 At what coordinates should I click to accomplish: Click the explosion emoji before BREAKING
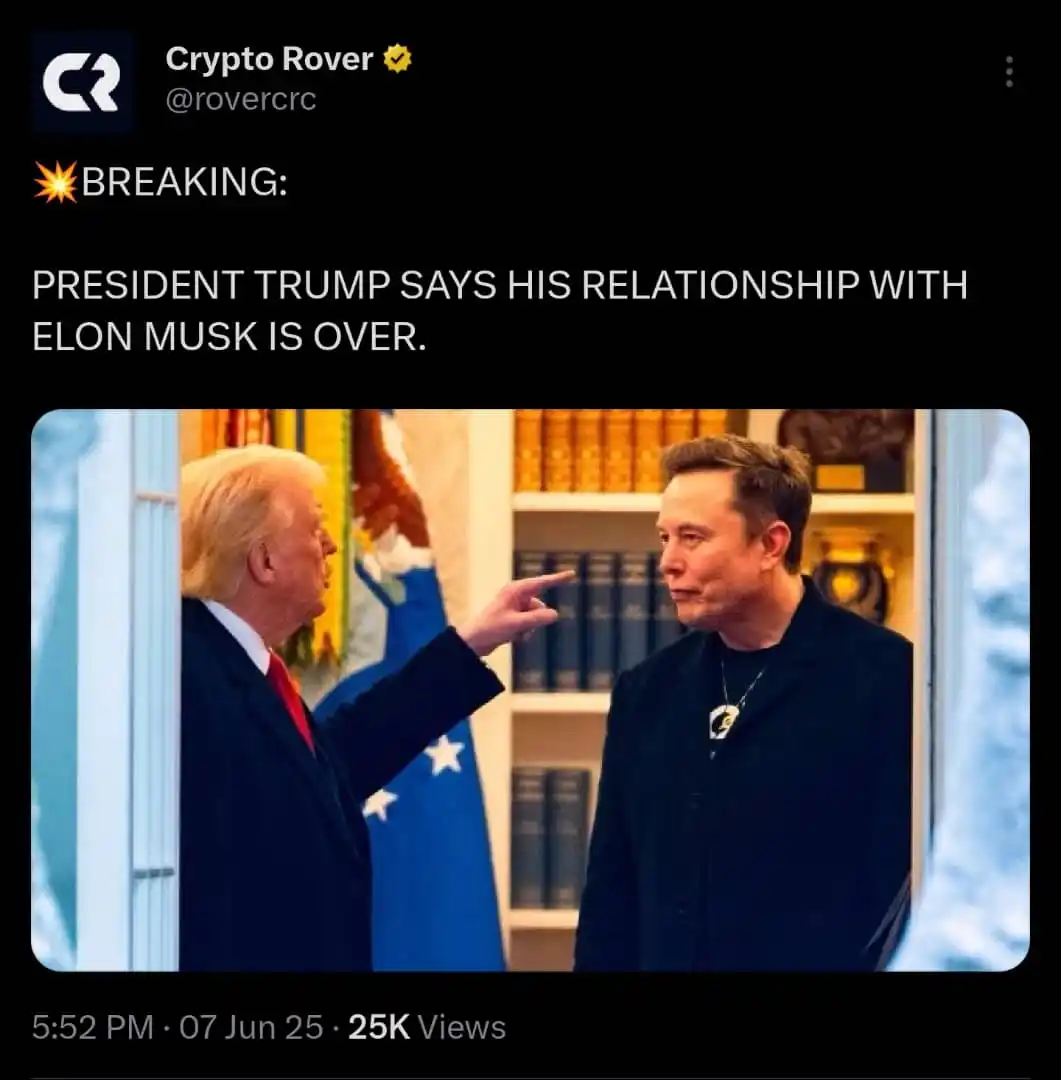point(56,183)
